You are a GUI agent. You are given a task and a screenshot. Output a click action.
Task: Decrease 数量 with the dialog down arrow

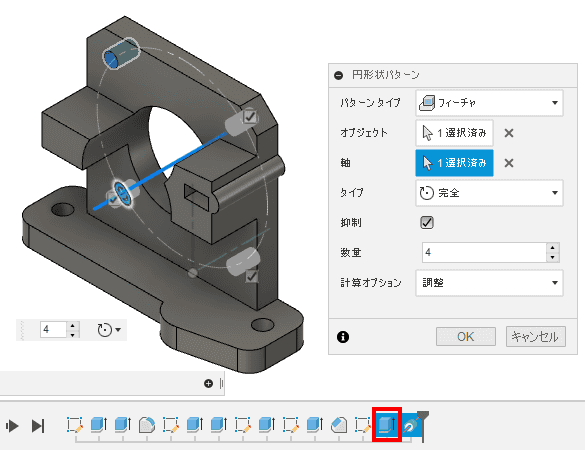click(x=553, y=257)
